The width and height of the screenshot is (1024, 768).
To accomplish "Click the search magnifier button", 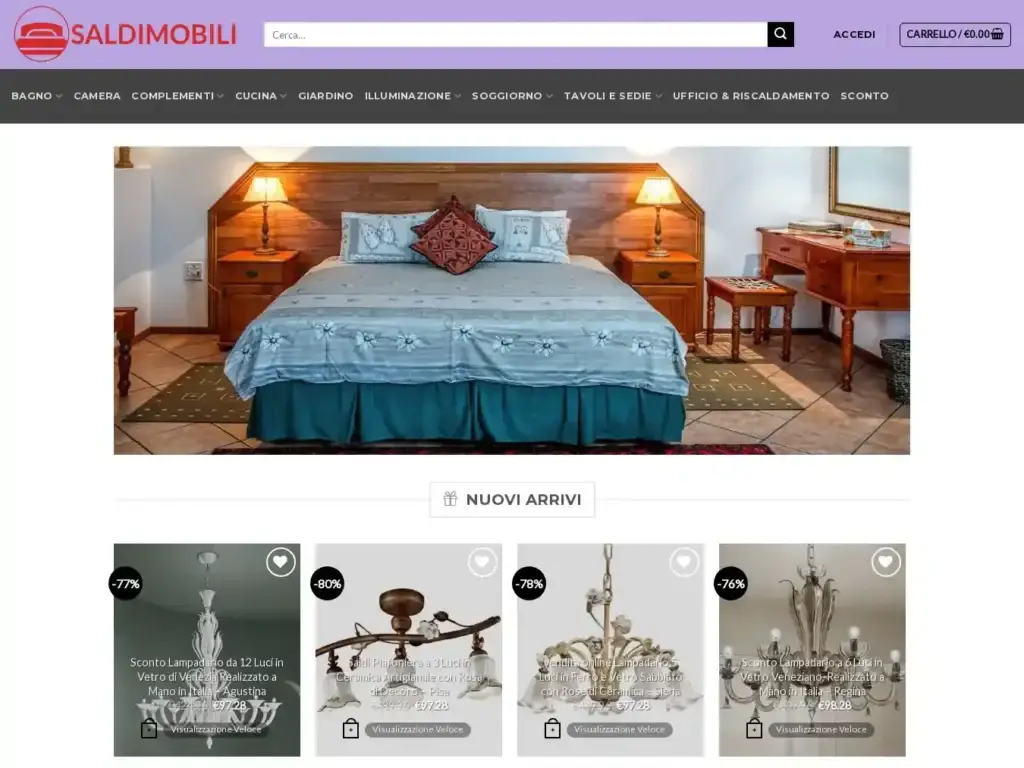I will 780,35.
